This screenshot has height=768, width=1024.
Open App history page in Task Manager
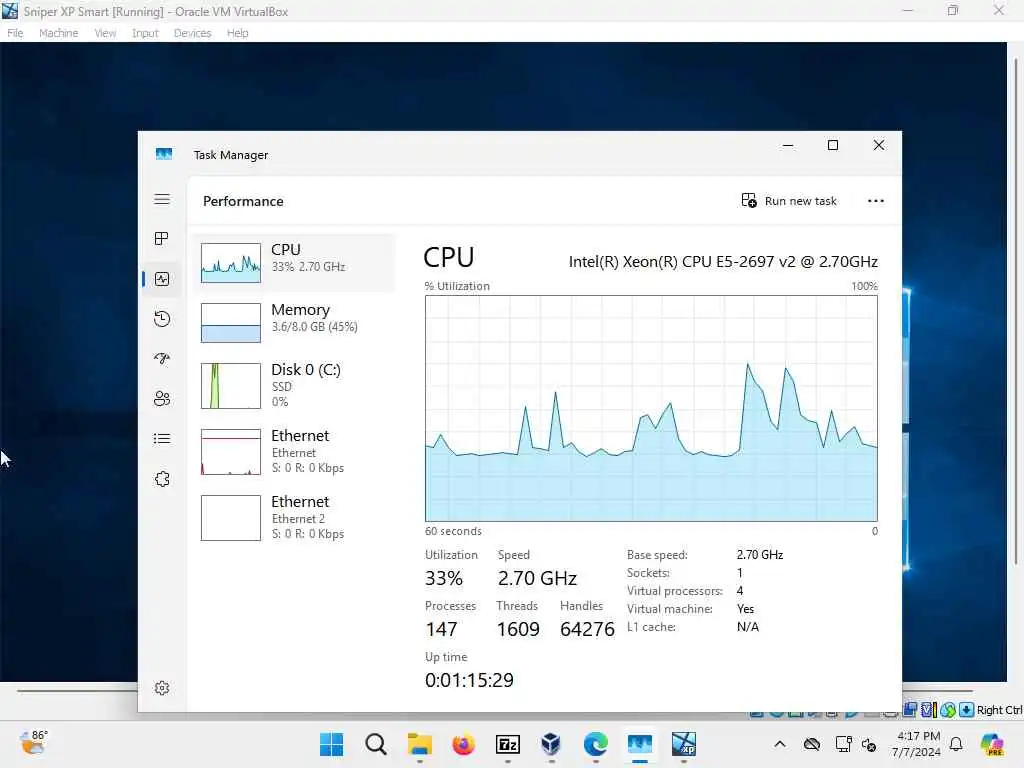162,319
